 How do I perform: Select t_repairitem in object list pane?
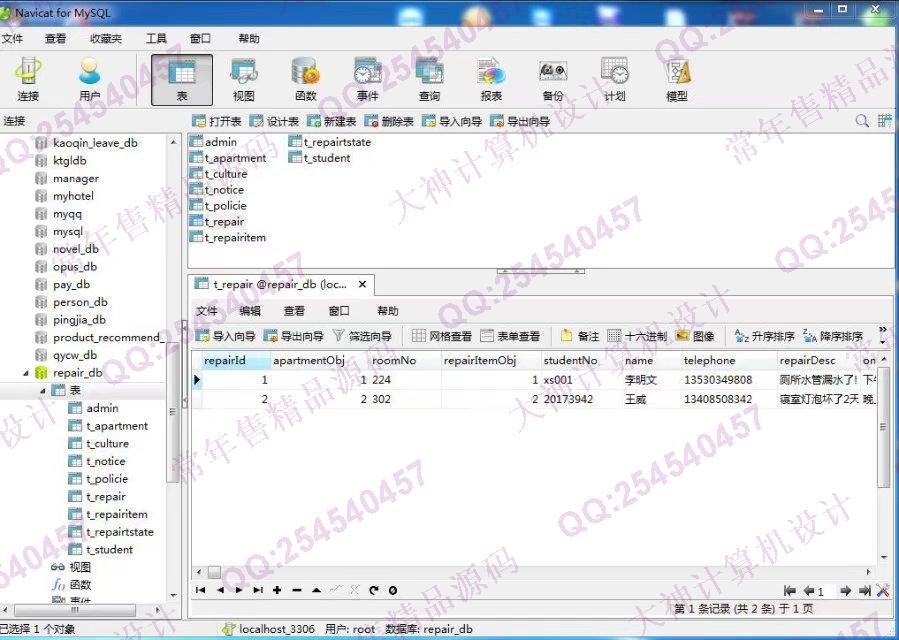[x=235, y=237]
